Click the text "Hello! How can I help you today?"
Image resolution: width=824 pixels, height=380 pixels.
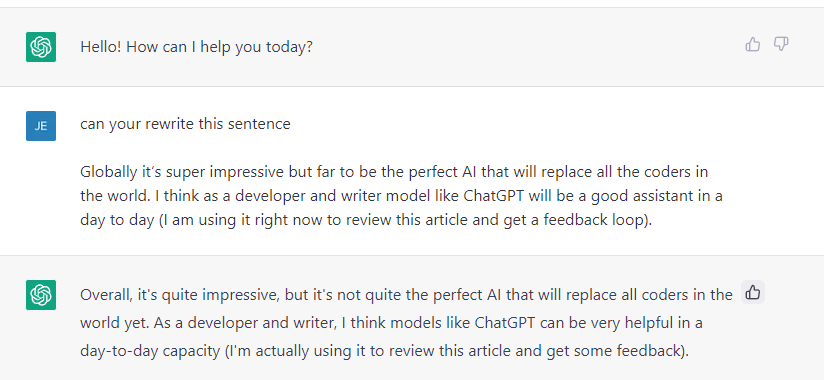tap(197, 47)
